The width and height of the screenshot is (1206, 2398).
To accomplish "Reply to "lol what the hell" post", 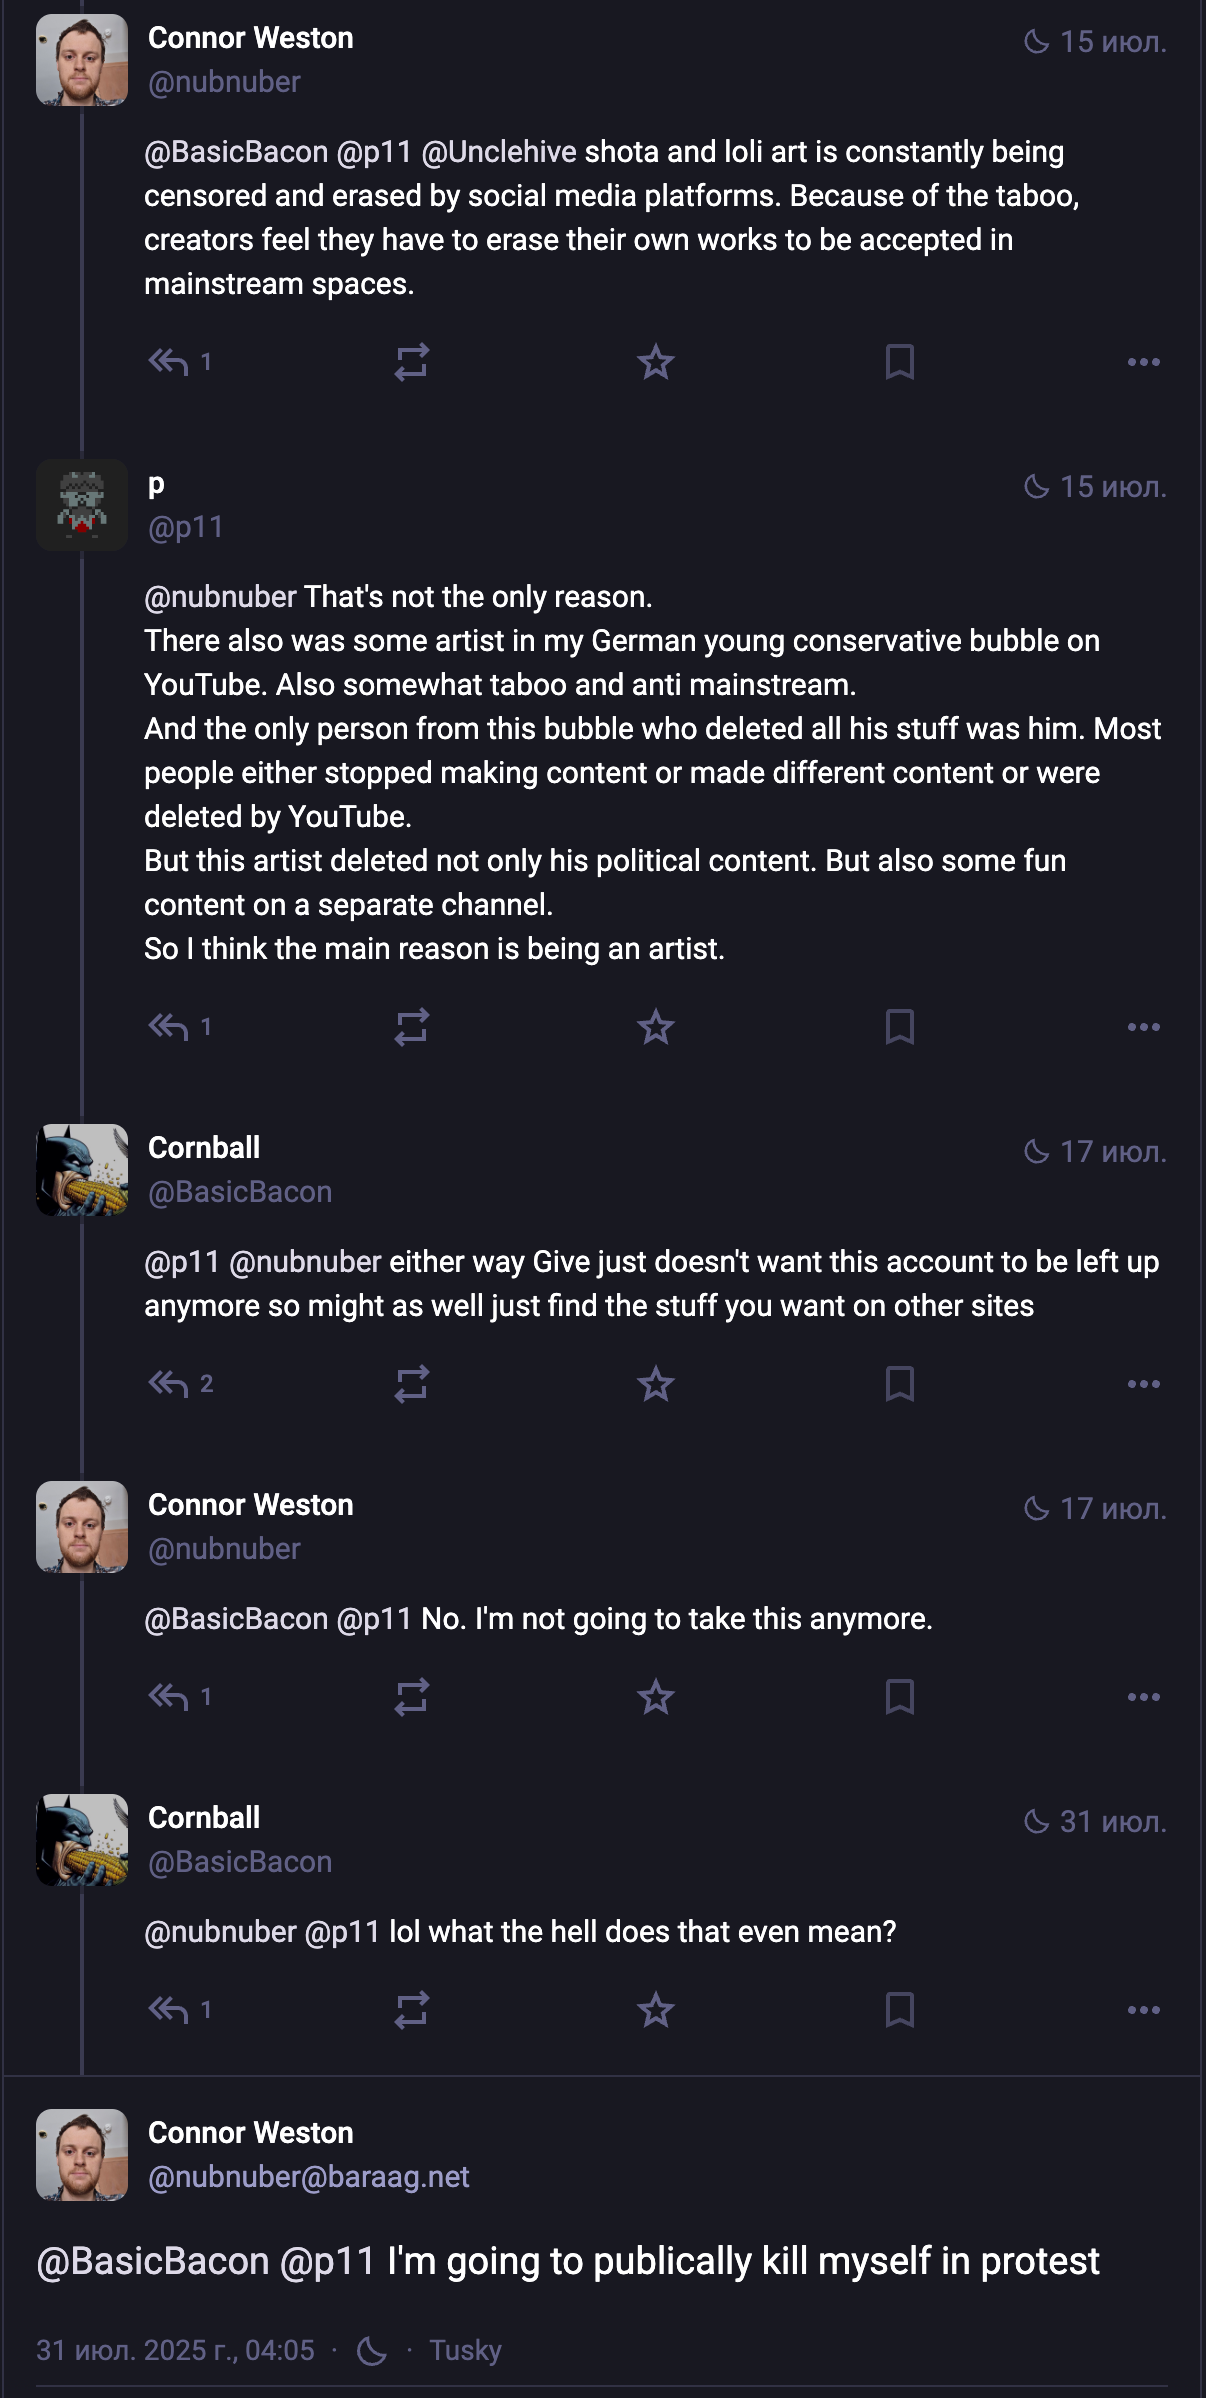I will (x=168, y=2010).
